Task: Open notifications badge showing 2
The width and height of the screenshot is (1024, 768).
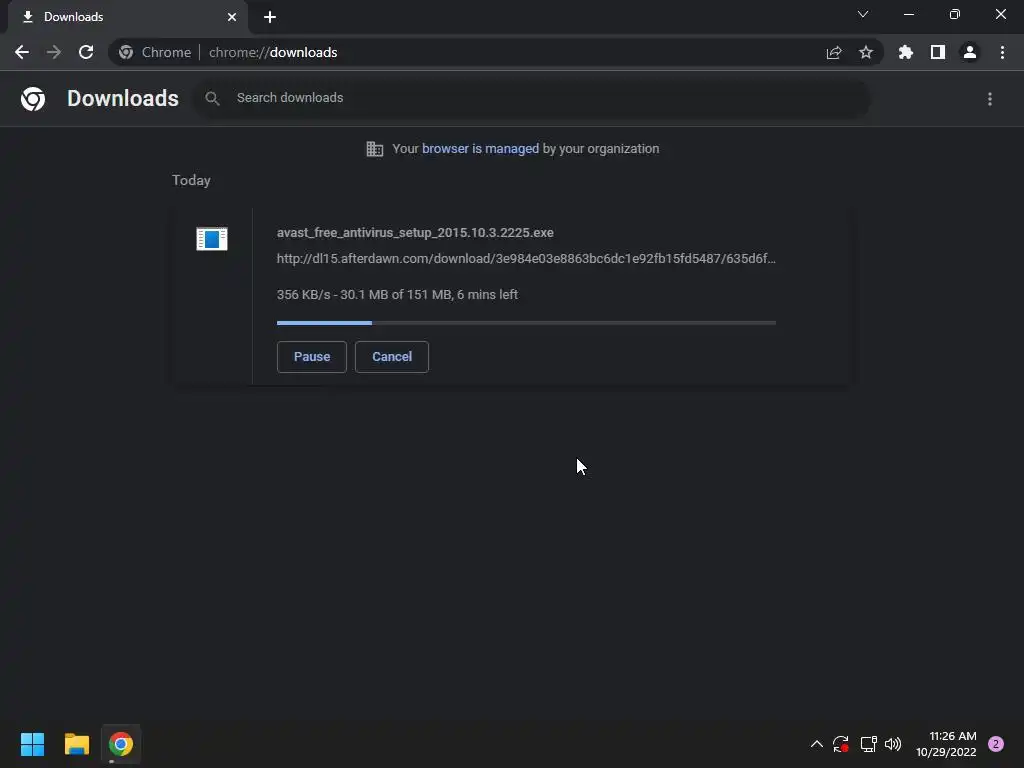Action: click(x=996, y=744)
